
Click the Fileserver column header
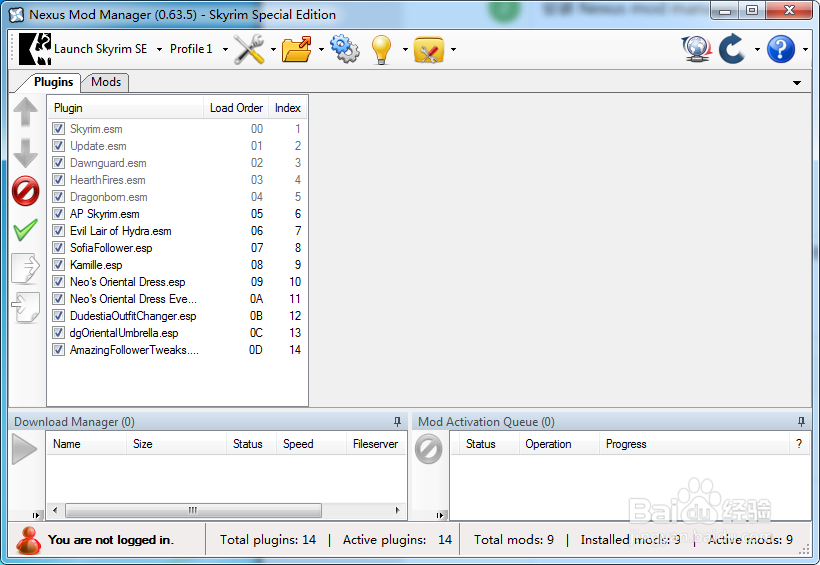pyautogui.click(x=375, y=444)
